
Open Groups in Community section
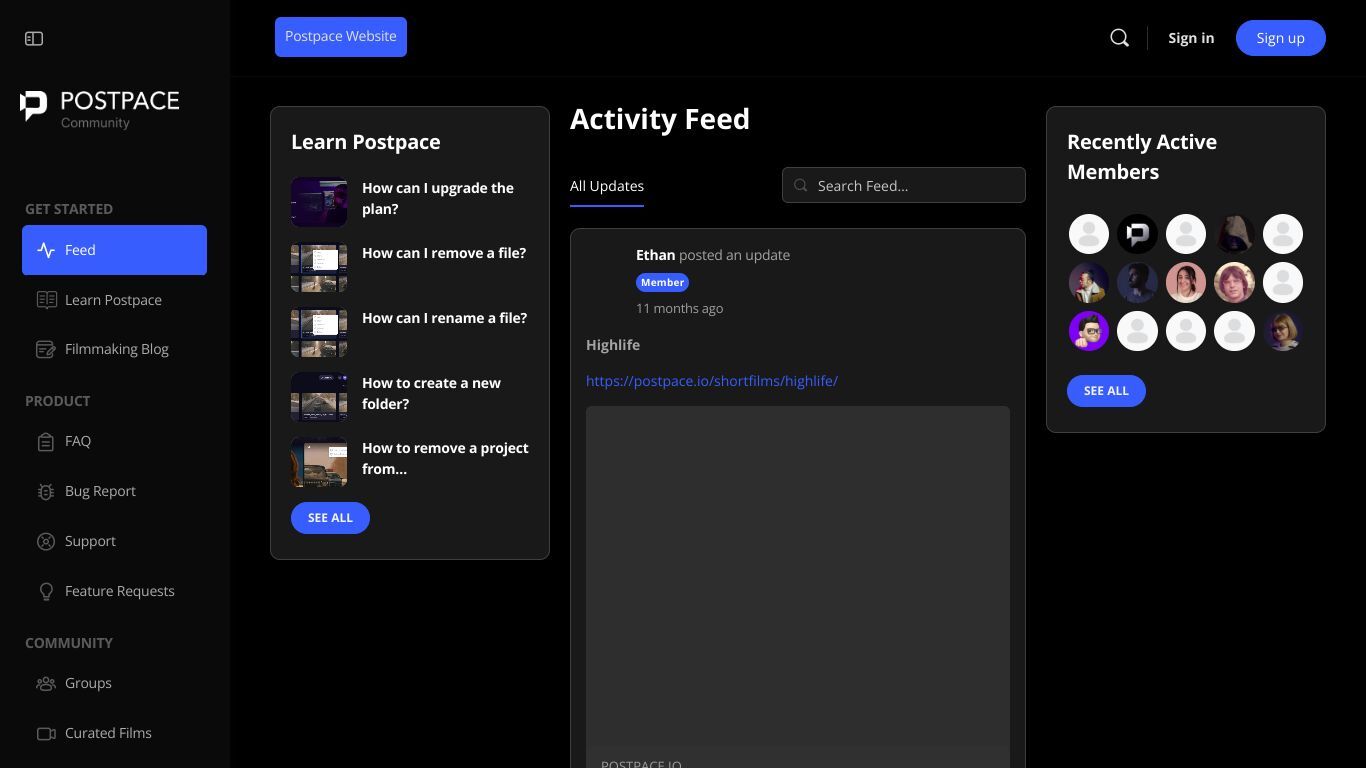[x=114, y=683]
